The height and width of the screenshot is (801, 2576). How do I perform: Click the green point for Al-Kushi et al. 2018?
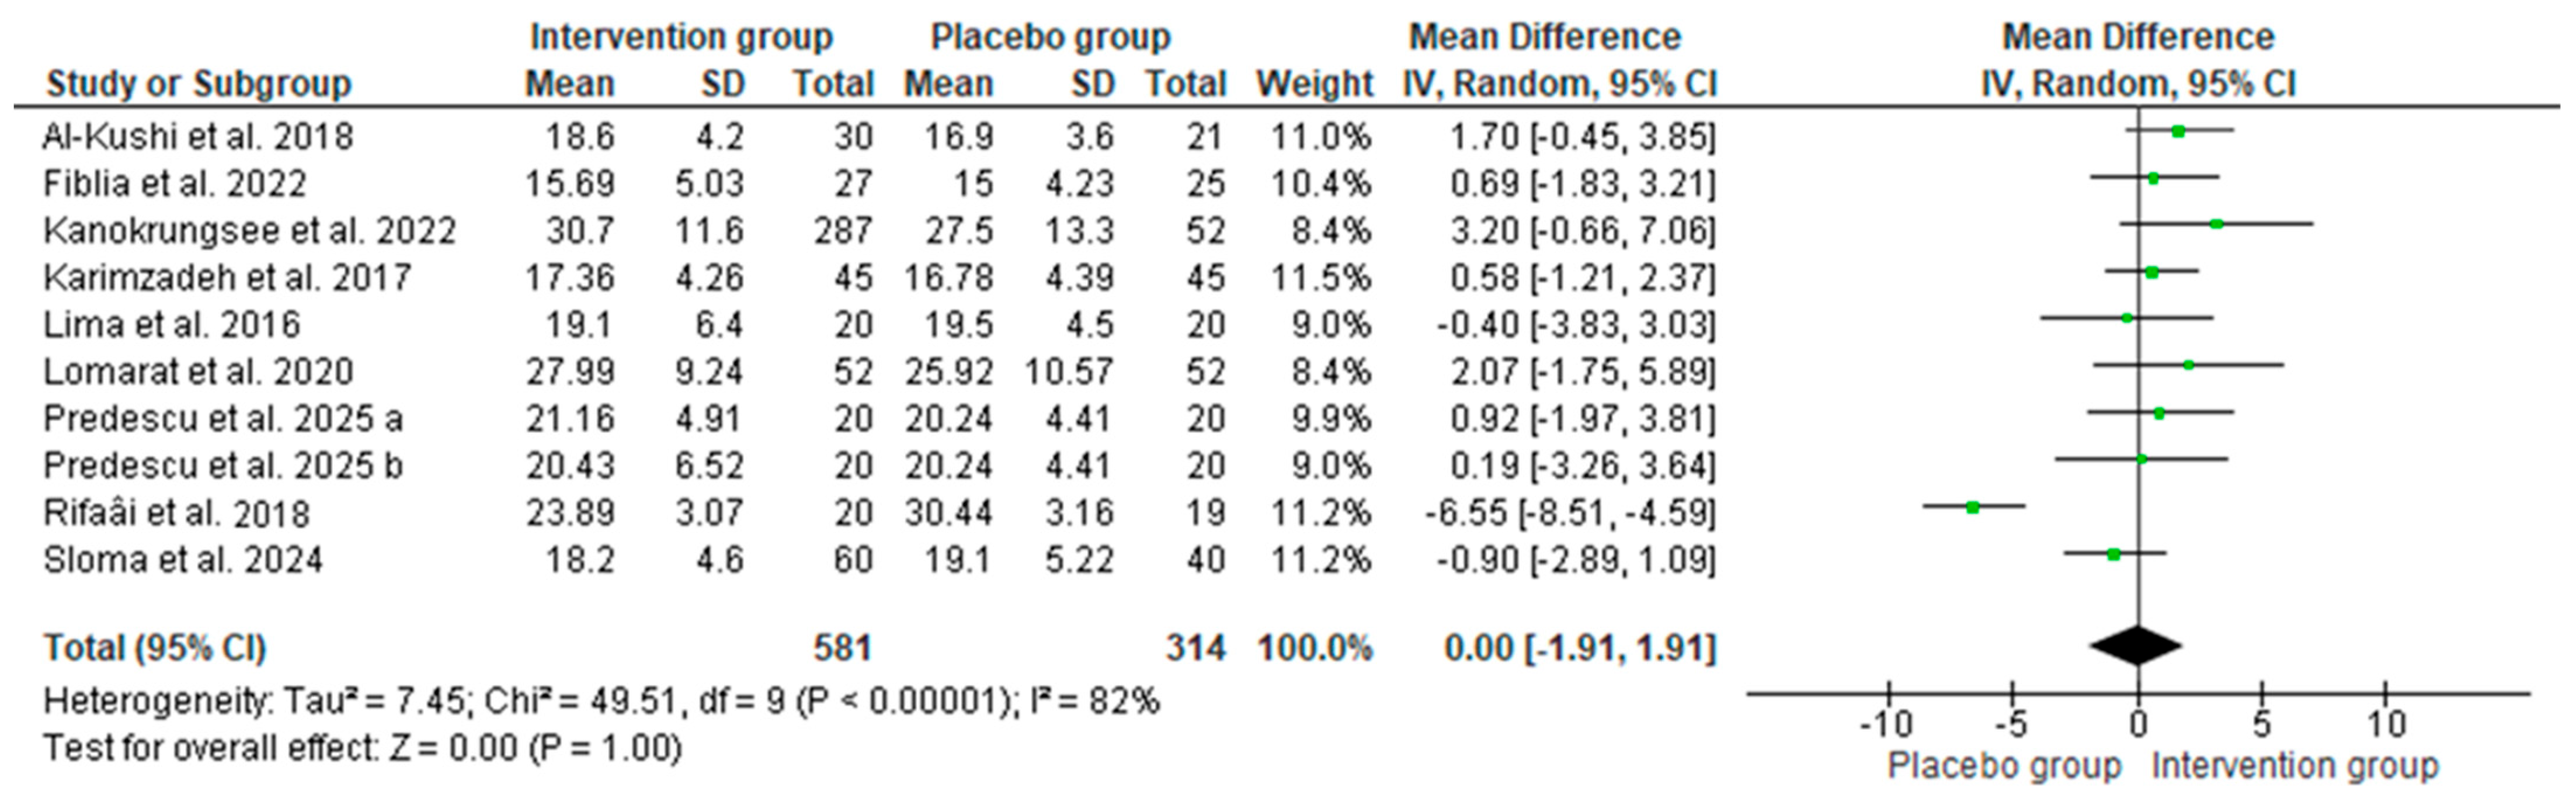click(x=2178, y=131)
